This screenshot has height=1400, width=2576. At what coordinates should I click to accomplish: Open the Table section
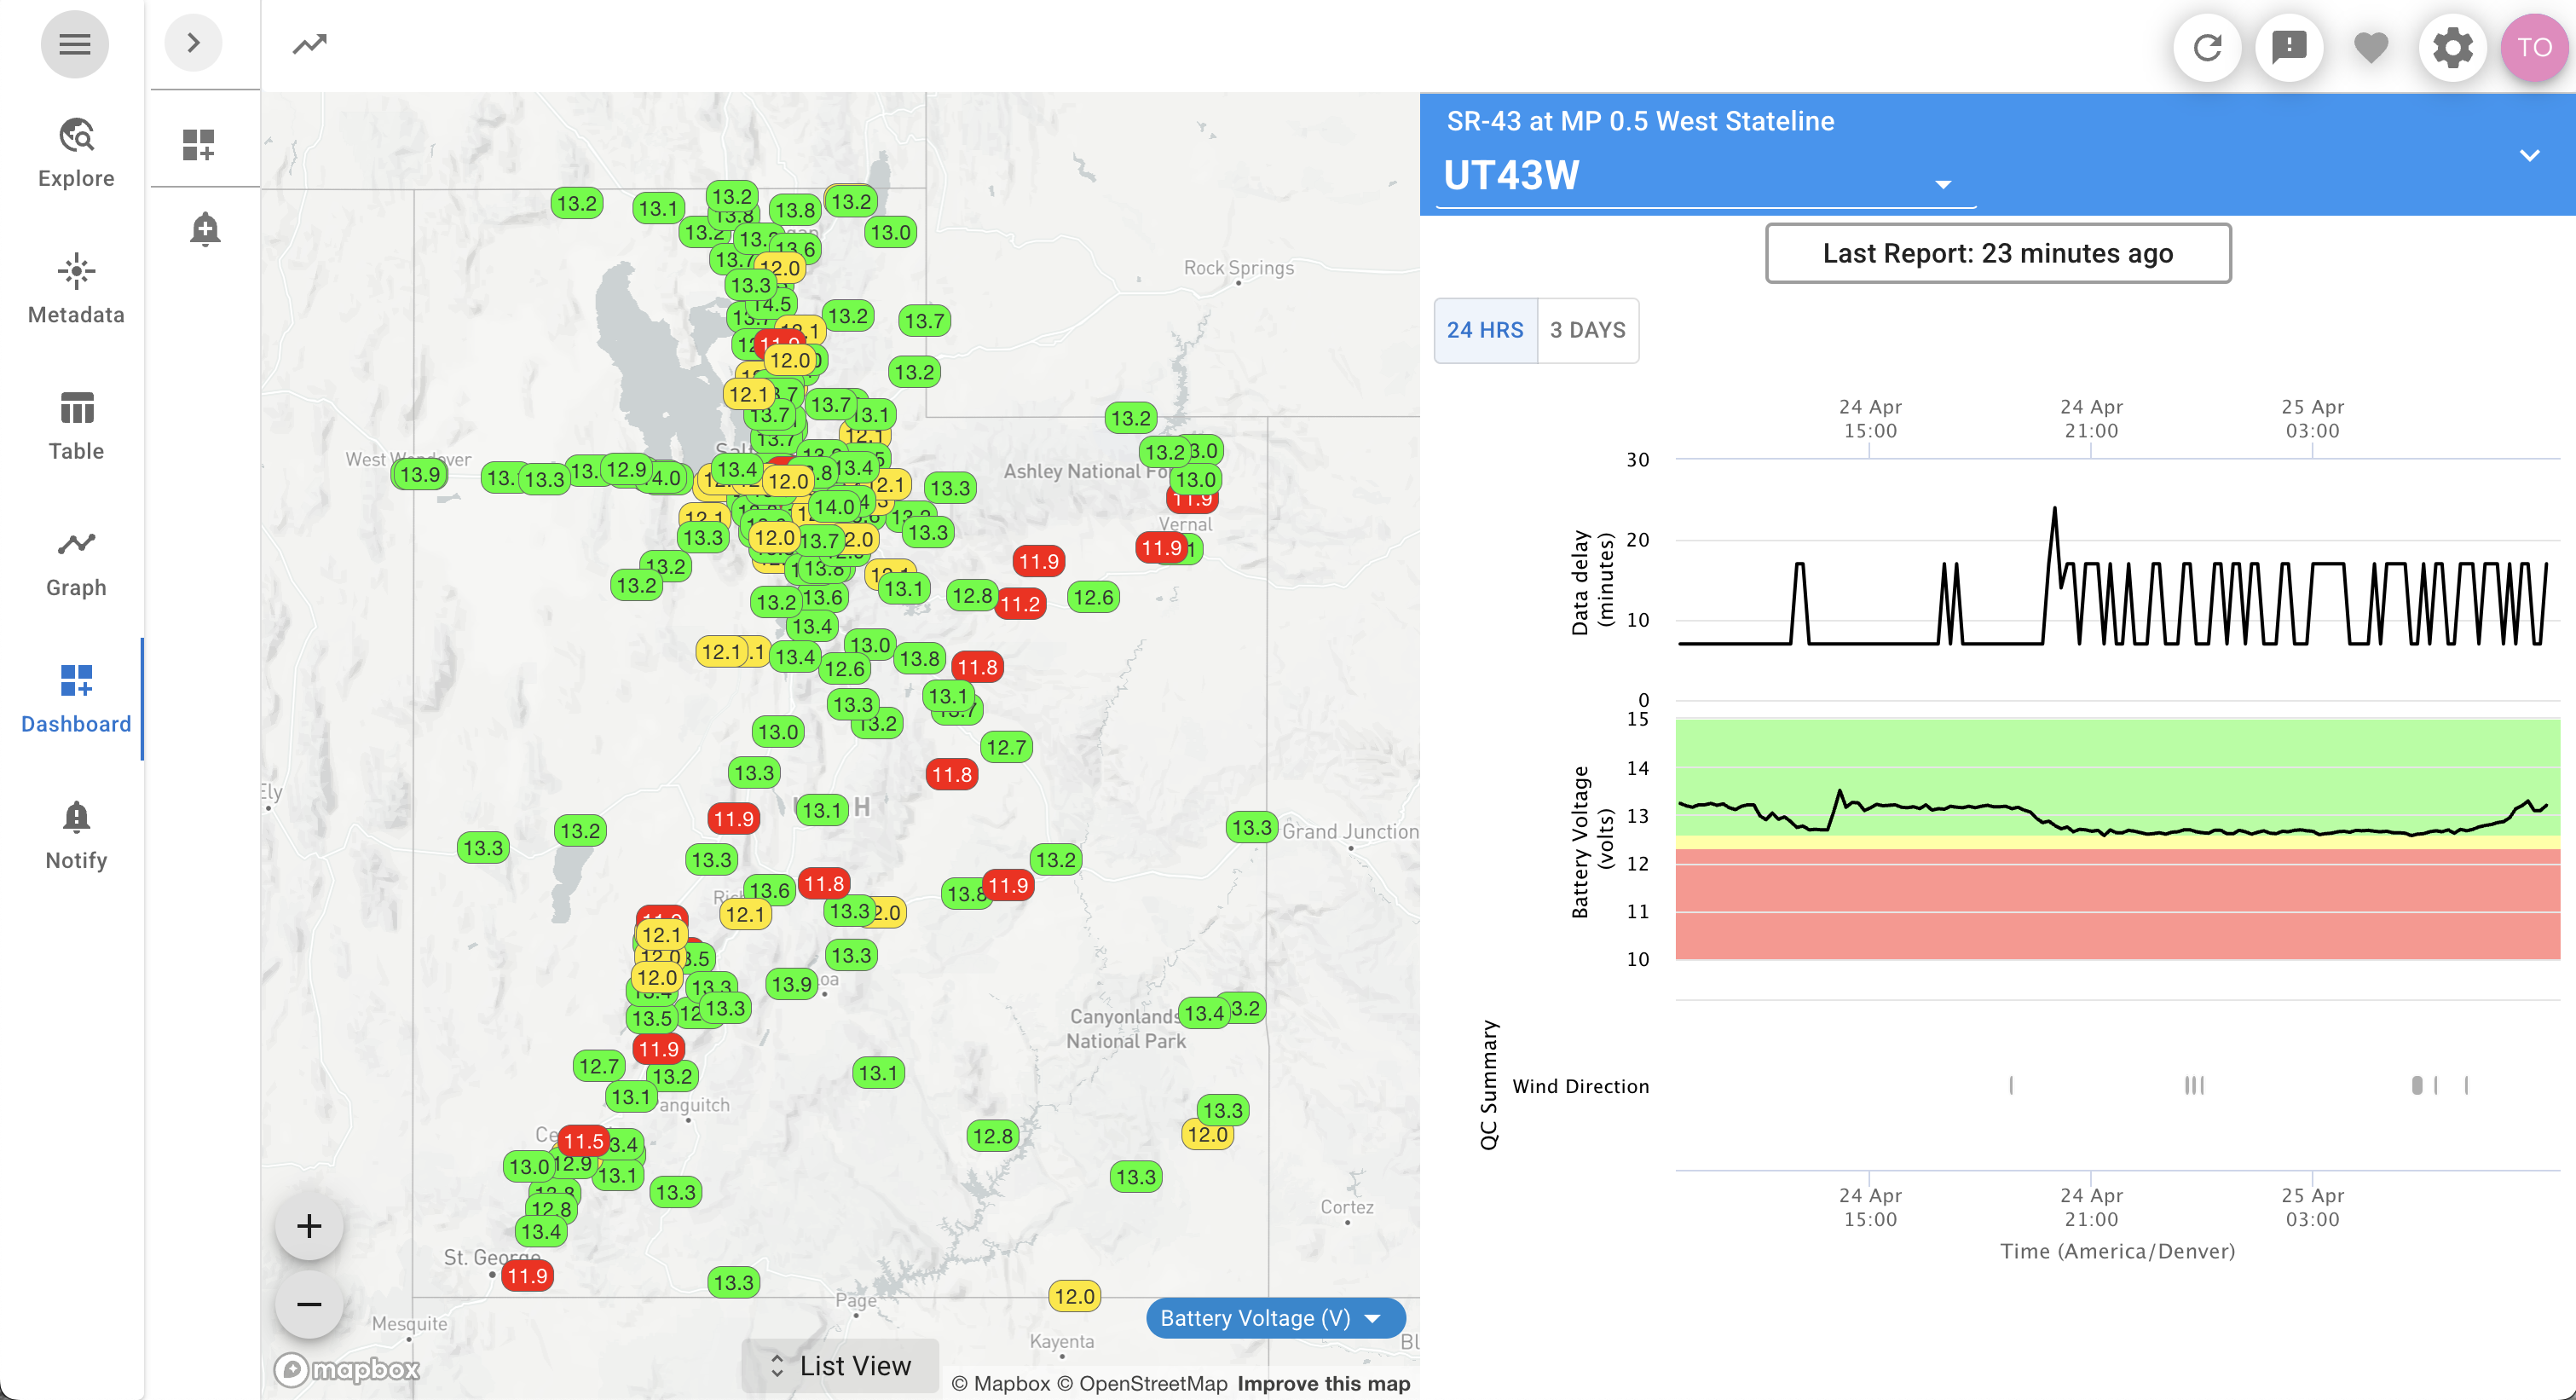(x=76, y=426)
